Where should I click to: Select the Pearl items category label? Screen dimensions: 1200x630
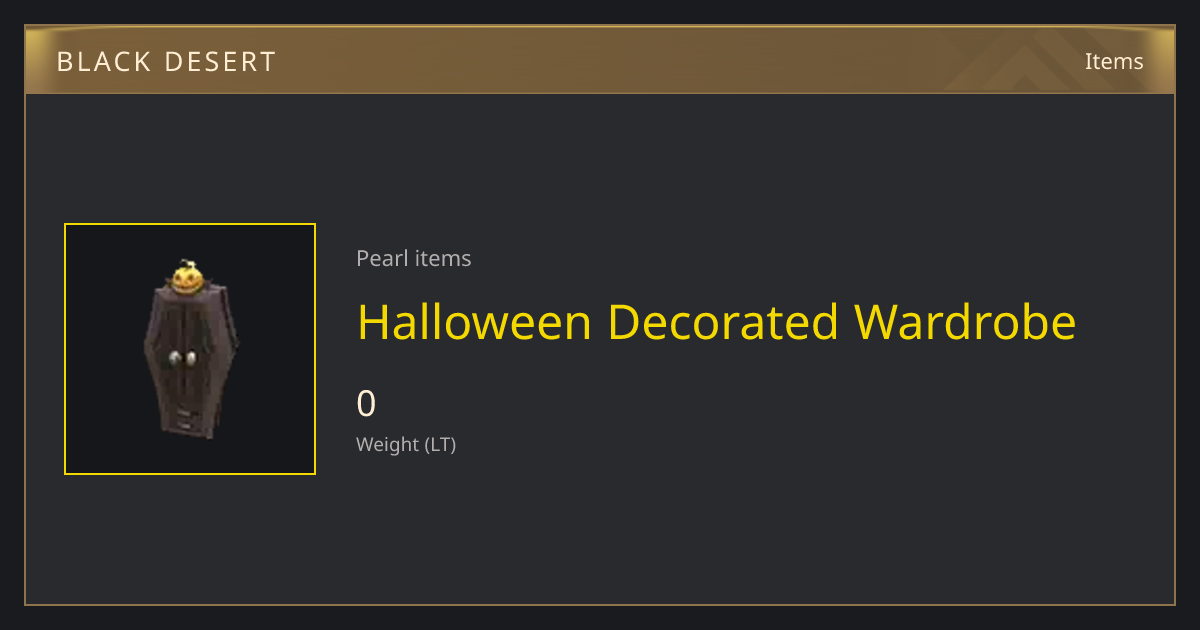(414, 258)
